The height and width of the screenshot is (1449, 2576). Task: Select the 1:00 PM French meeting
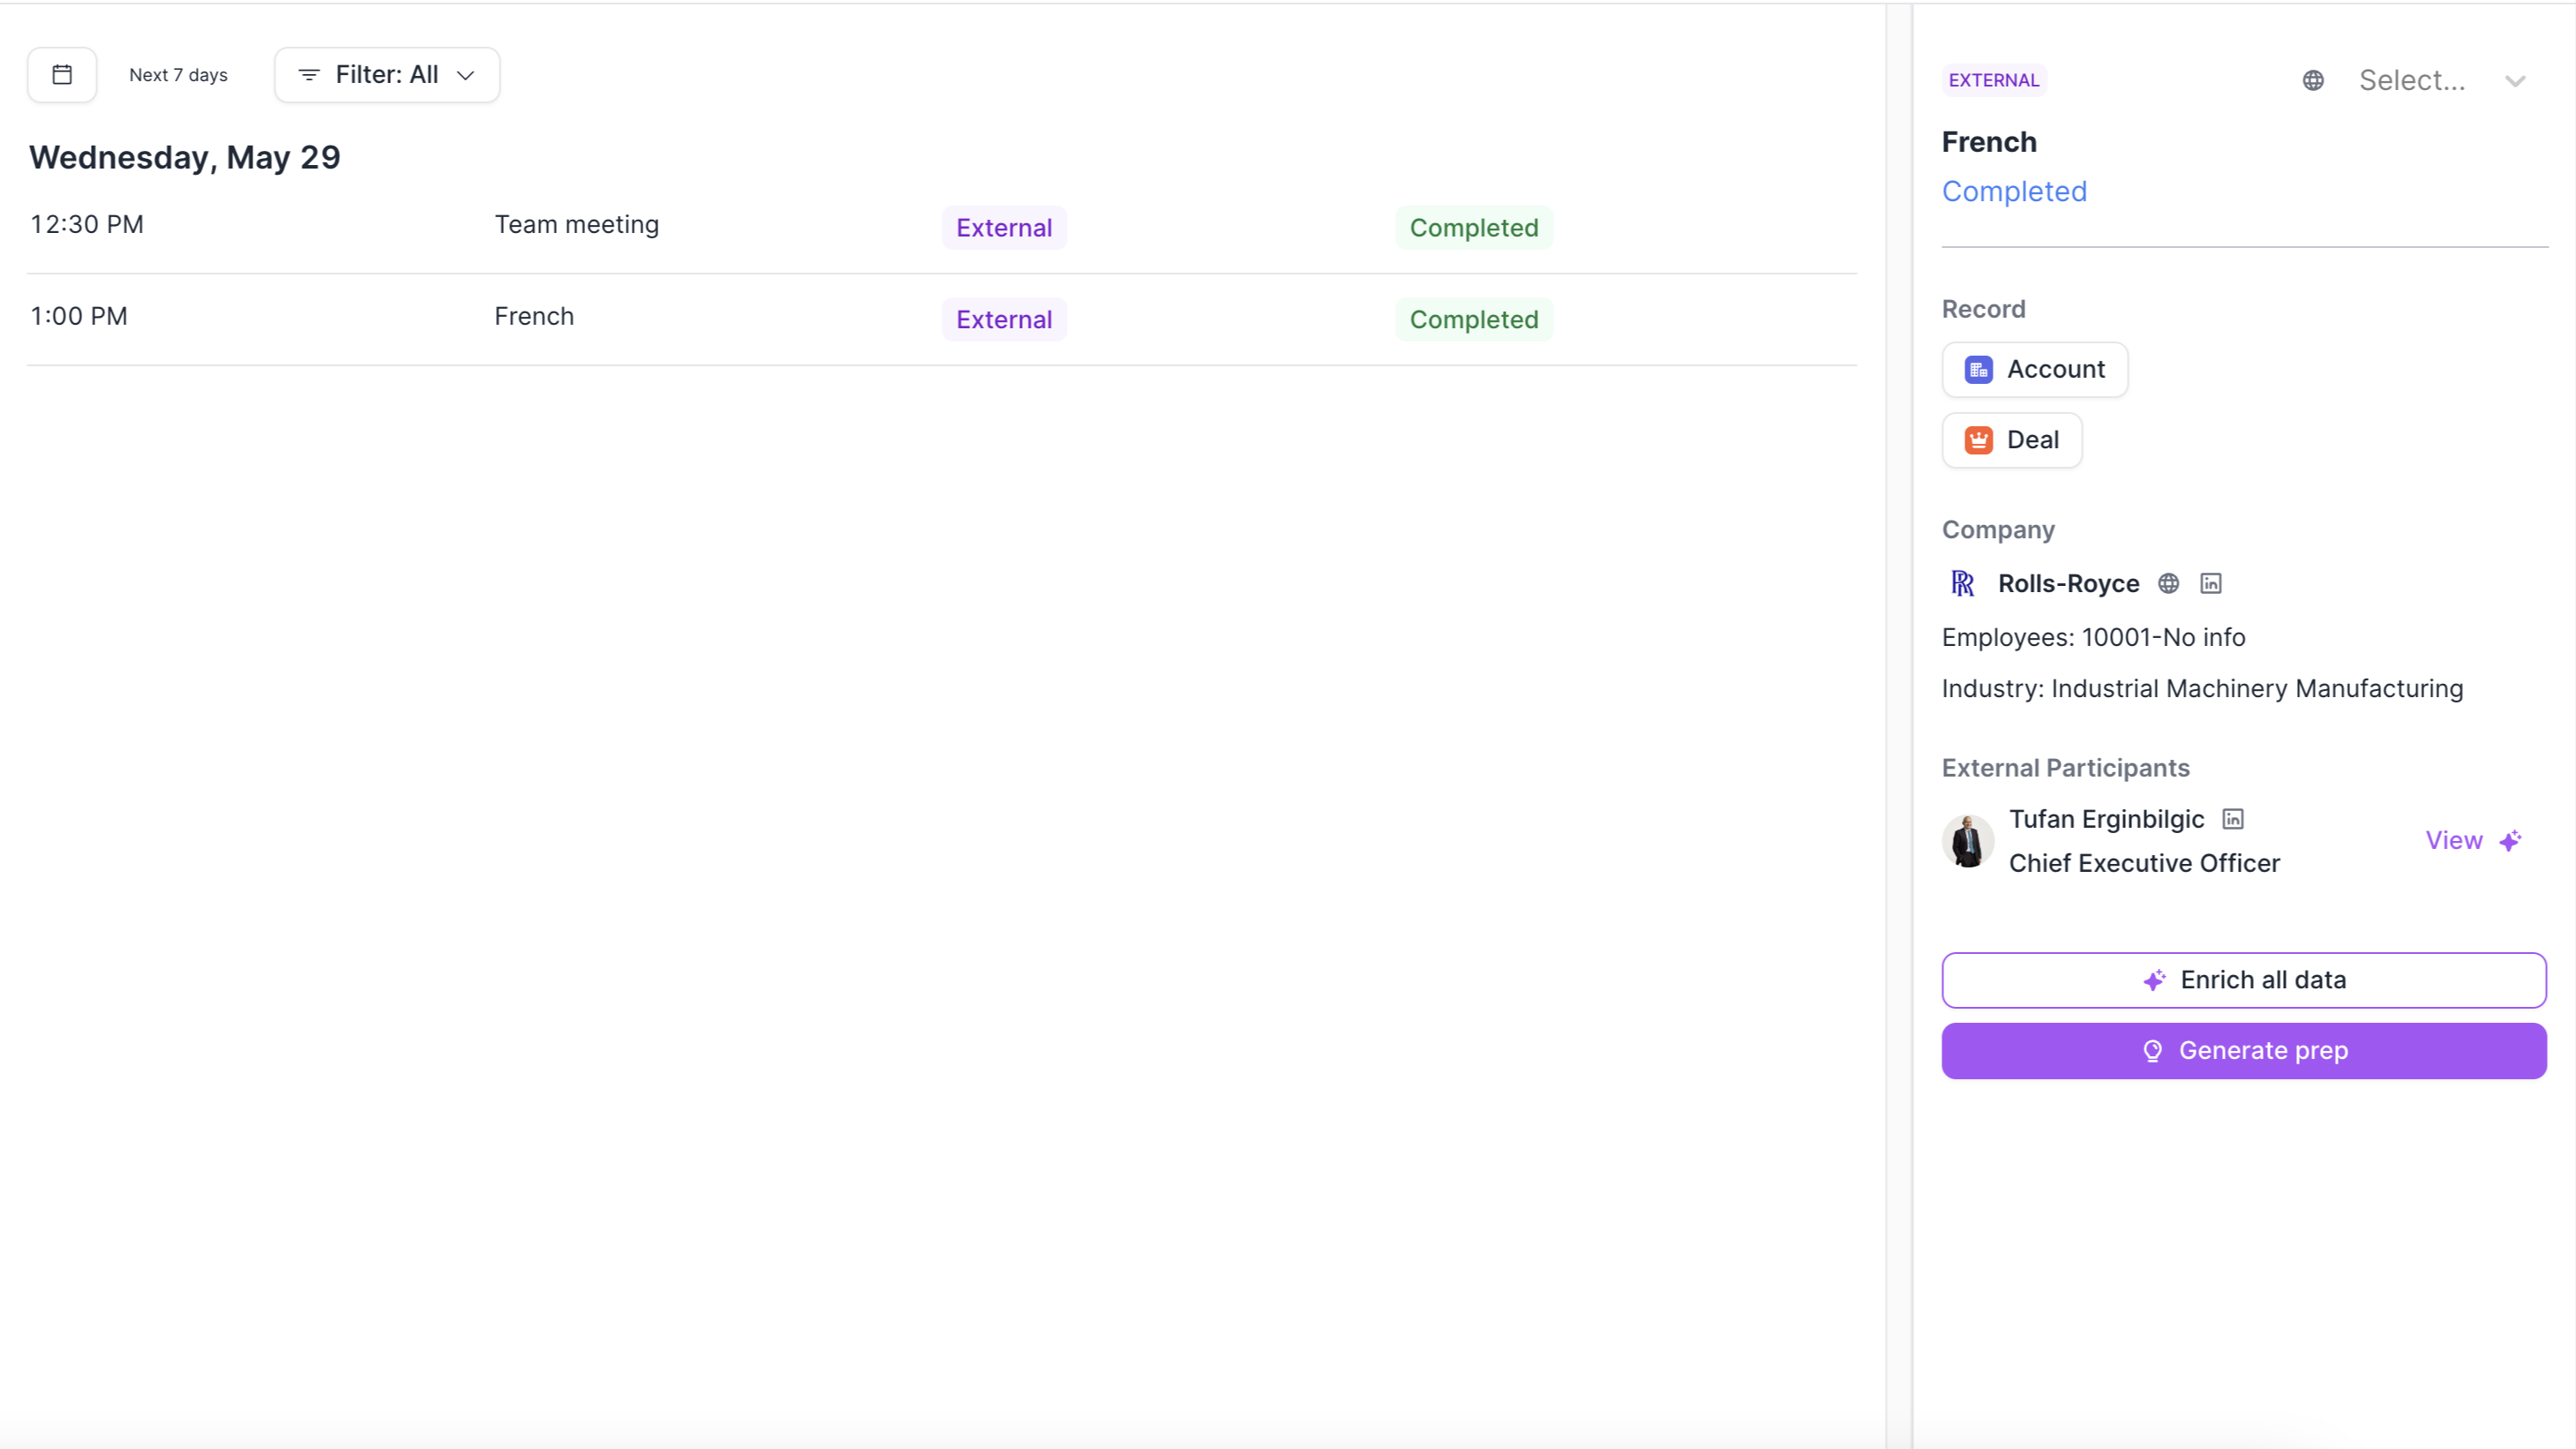[x=534, y=317]
